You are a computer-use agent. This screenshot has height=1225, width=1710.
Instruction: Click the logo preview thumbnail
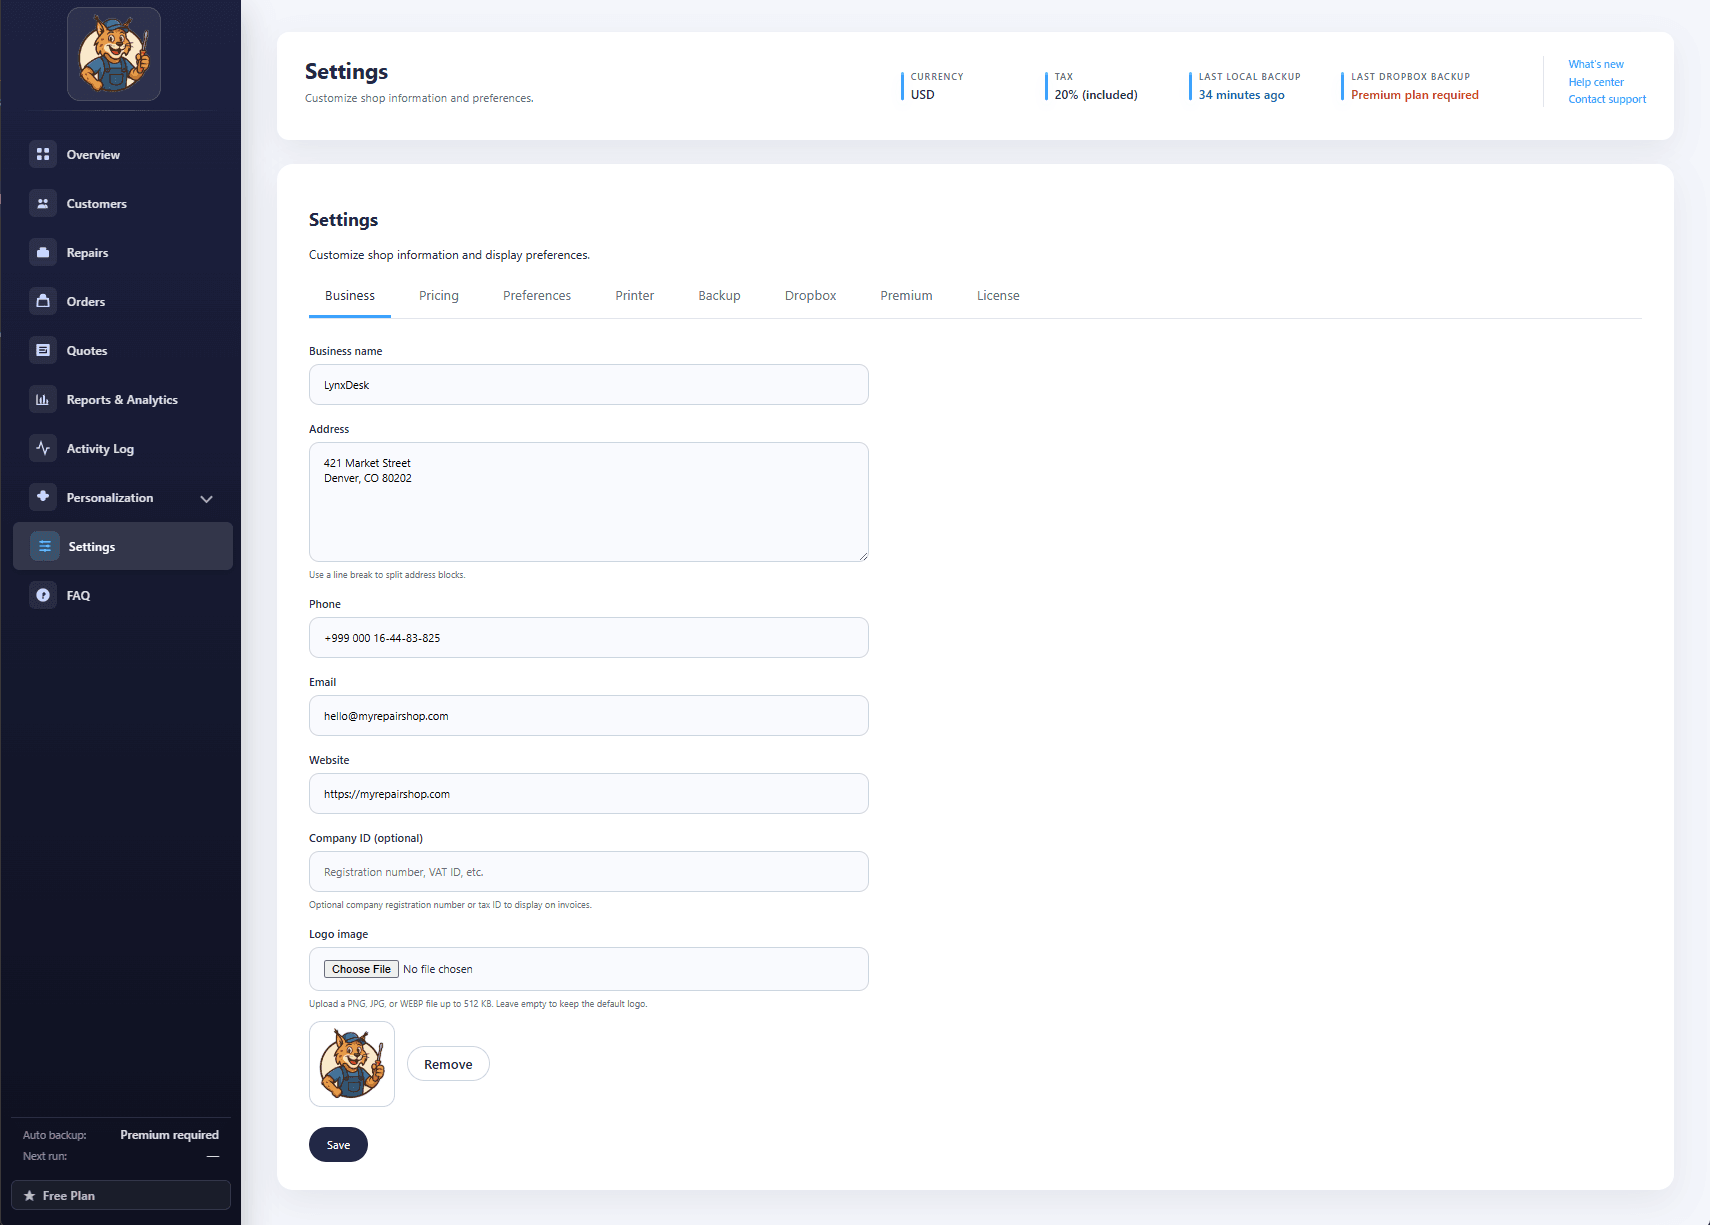coord(352,1063)
